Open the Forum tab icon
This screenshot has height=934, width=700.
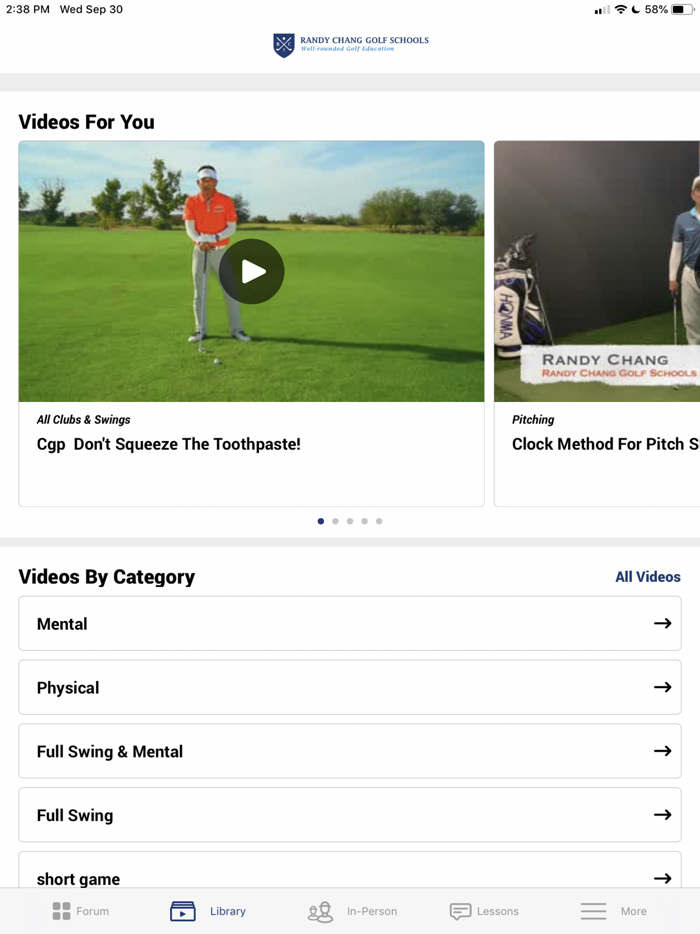pyautogui.click(x=60, y=911)
